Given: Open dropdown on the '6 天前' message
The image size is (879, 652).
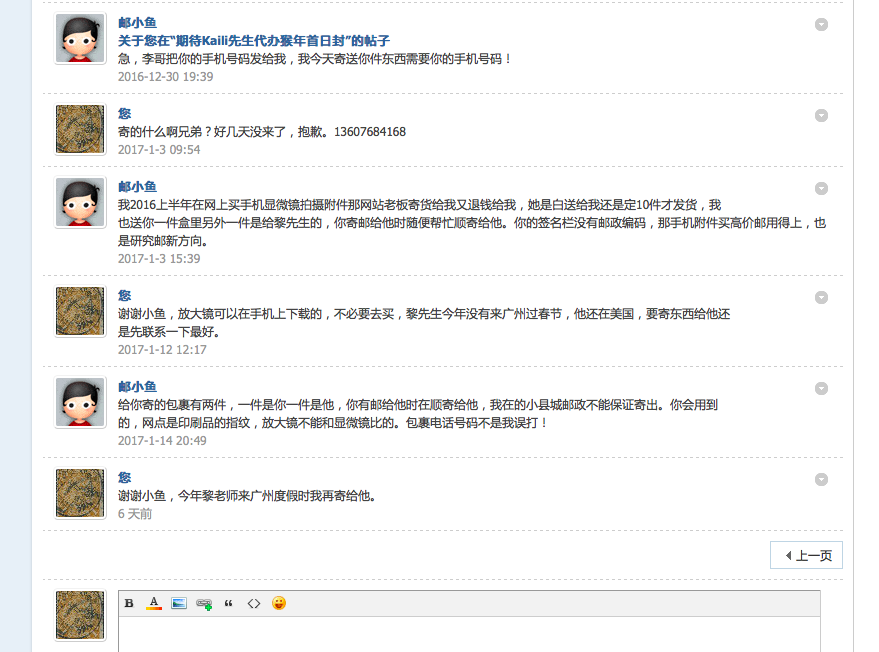Looking at the screenshot, I should pos(821,479).
